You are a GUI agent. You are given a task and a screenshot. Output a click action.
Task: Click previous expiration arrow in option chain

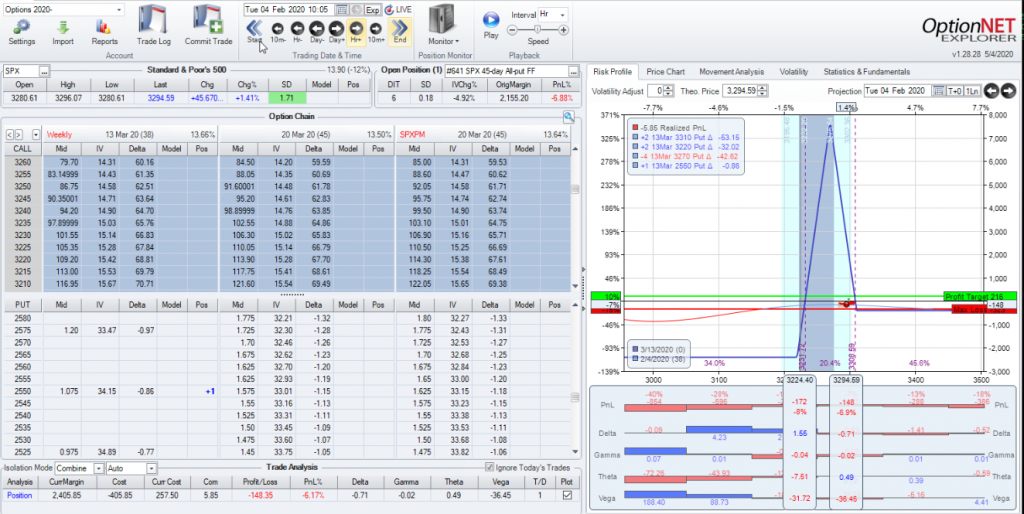[10, 135]
